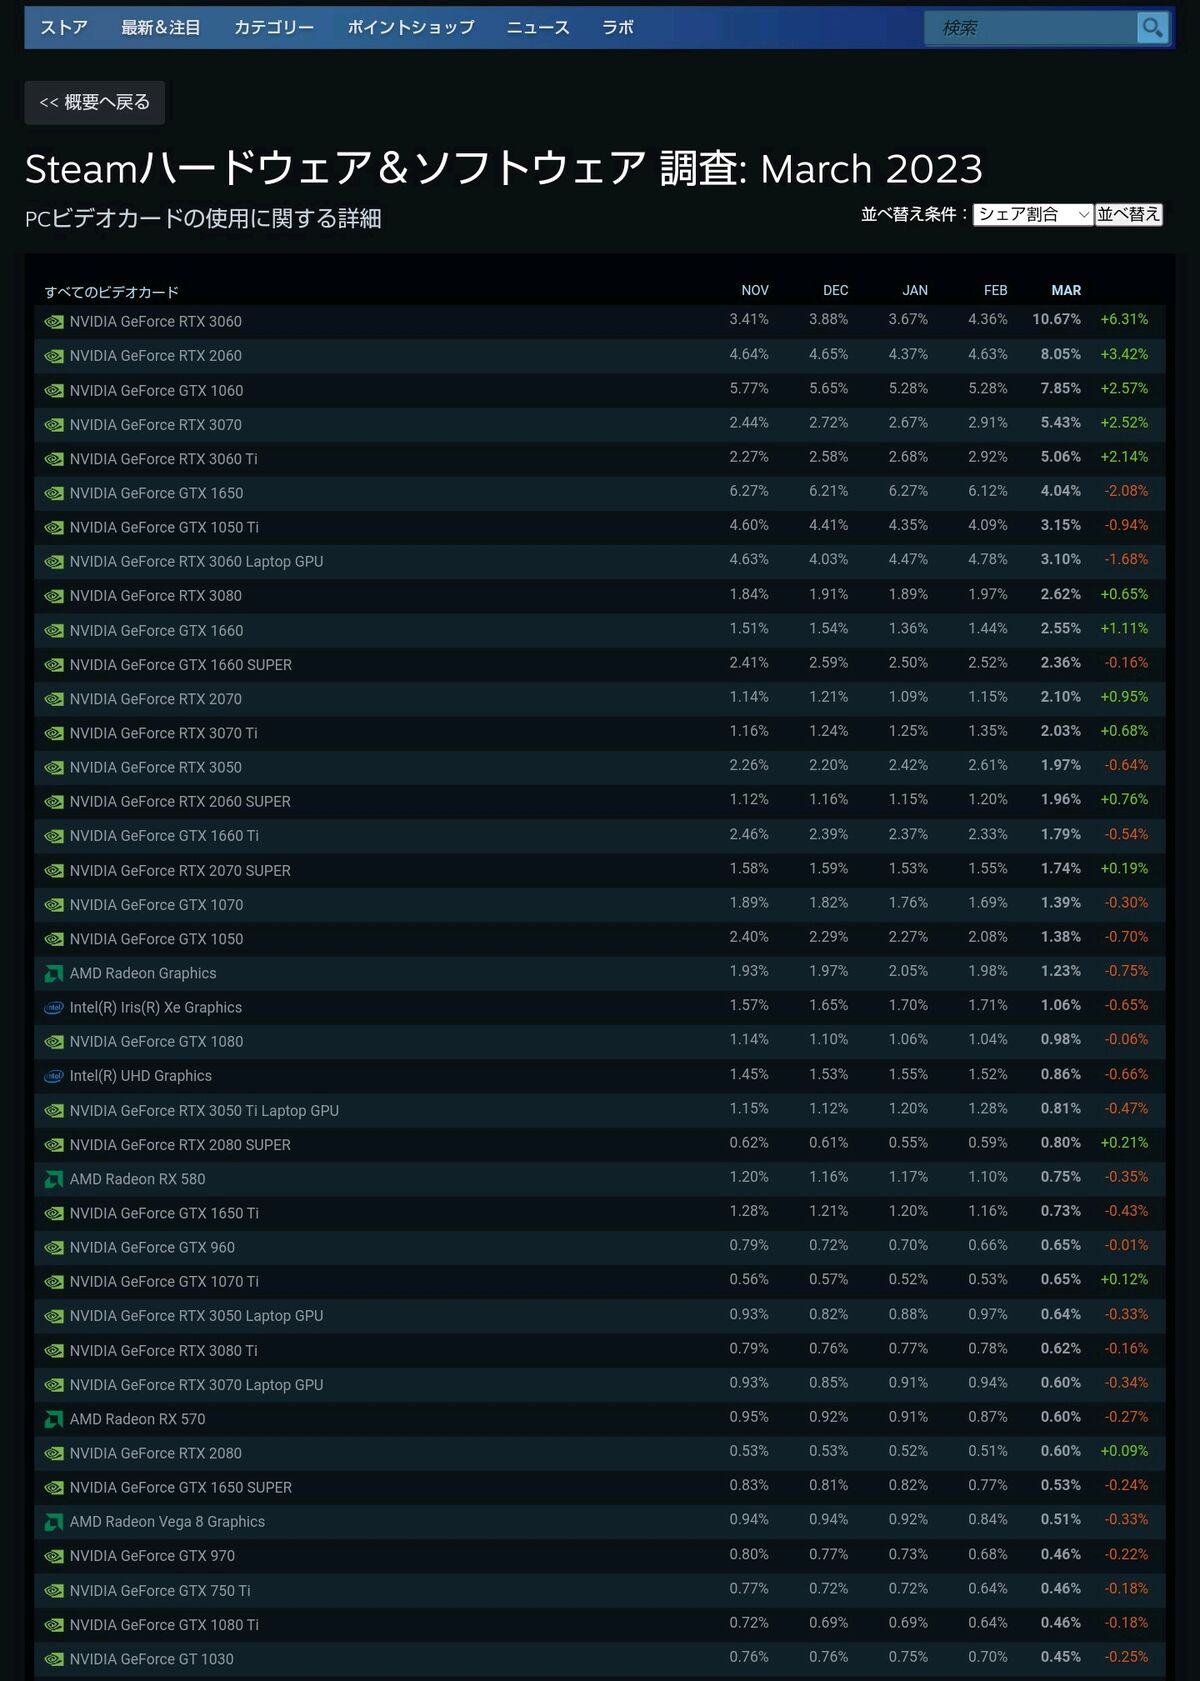This screenshot has width=1200, height=1681.
Task: Click NVIDIA logo beside GeForce RTX 3060
Action: [54, 322]
